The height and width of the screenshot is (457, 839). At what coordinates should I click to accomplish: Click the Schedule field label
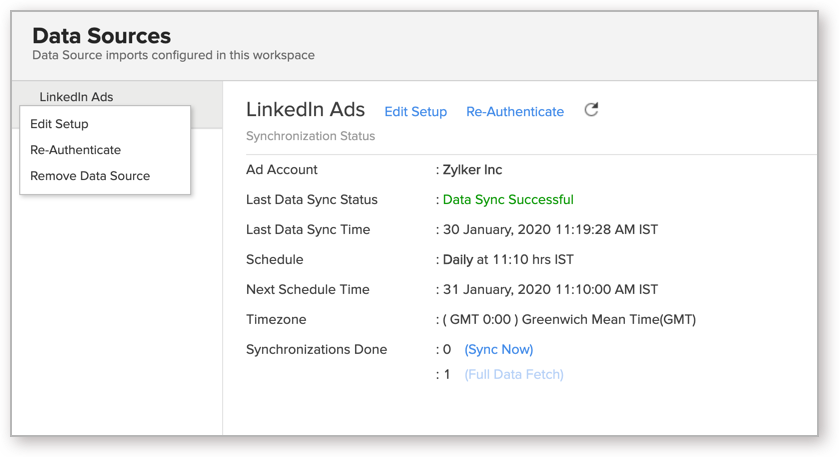click(x=274, y=260)
